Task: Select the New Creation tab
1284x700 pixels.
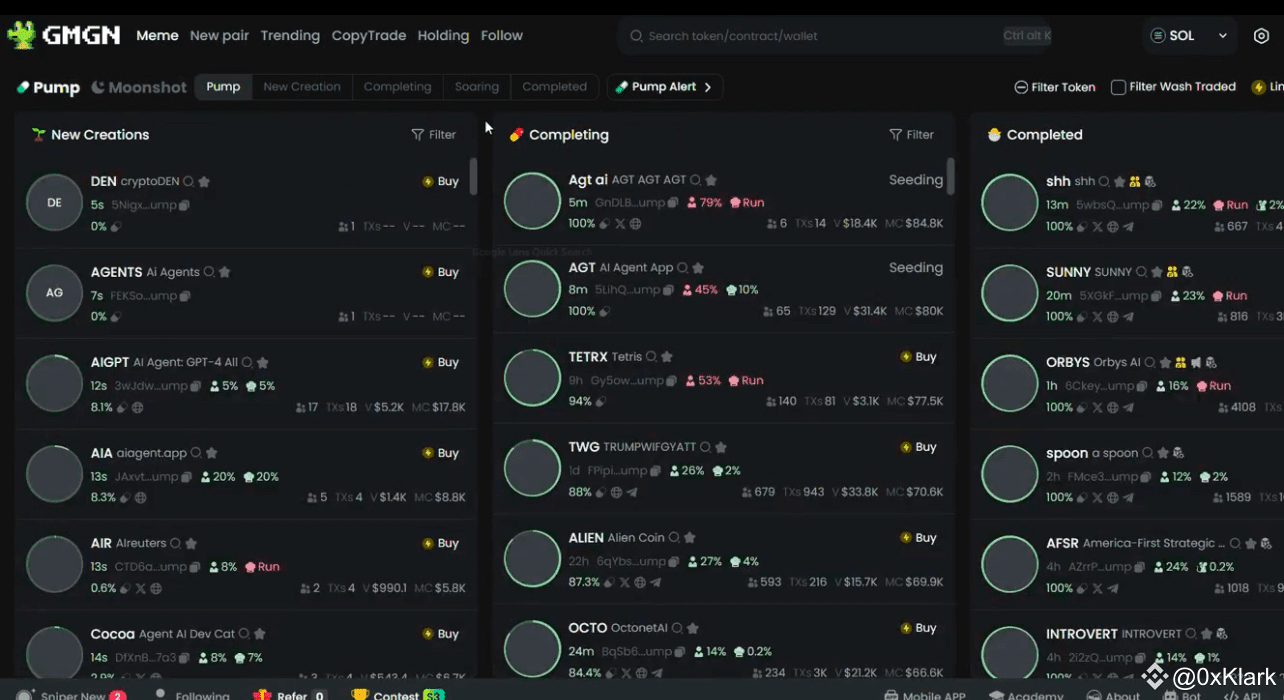Action: point(302,87)
